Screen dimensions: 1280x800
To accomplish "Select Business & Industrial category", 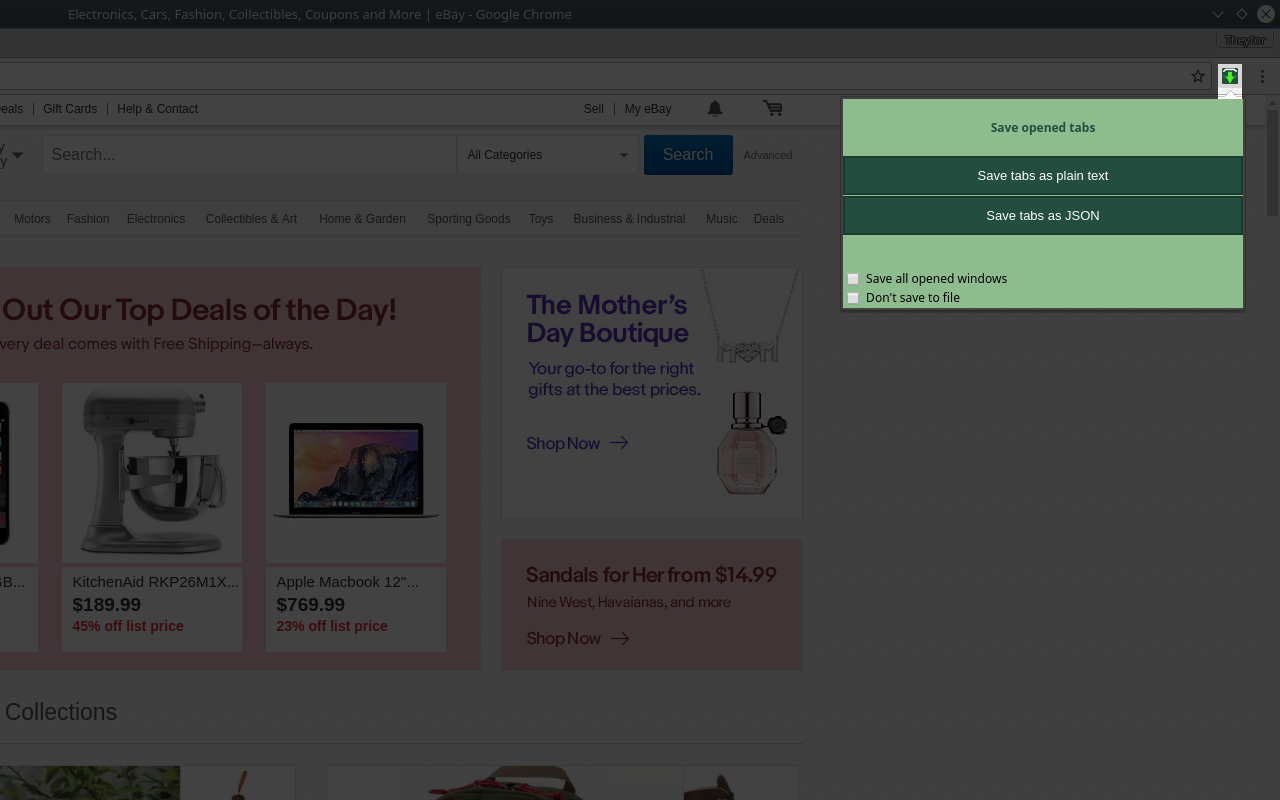I will coord(629,219).
